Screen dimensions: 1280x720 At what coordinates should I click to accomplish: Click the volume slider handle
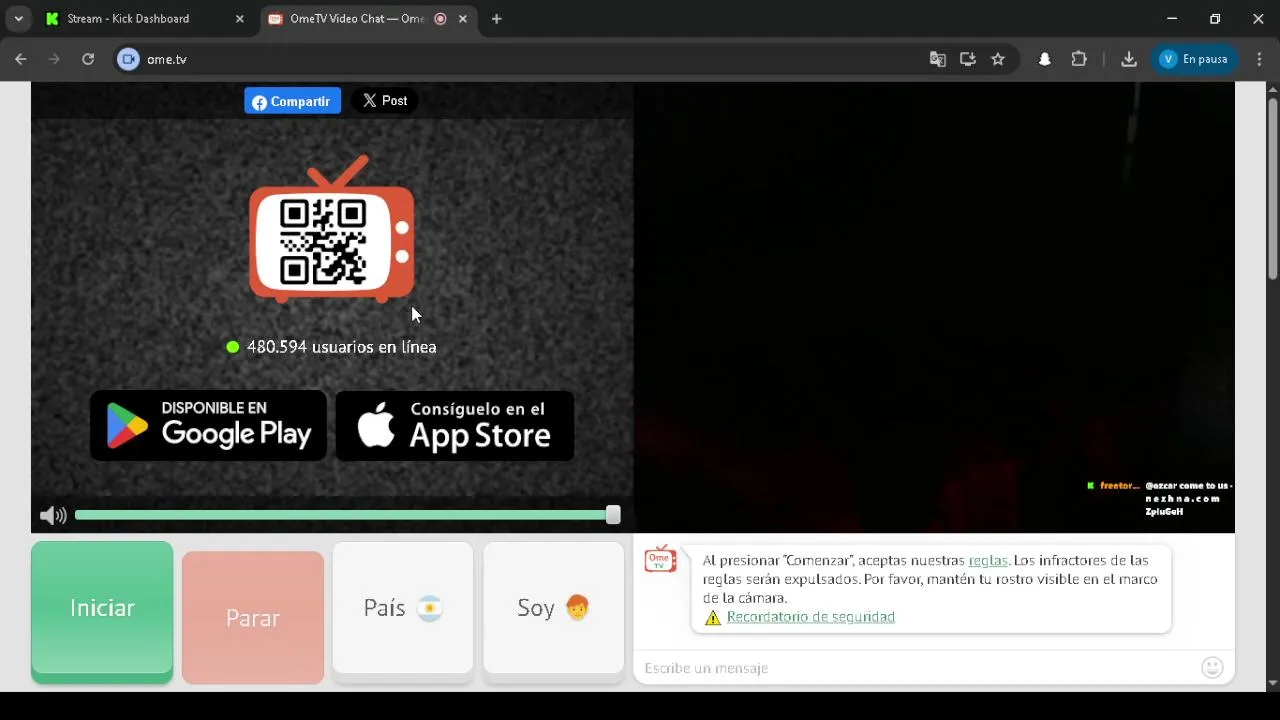[x=613, y=515]
